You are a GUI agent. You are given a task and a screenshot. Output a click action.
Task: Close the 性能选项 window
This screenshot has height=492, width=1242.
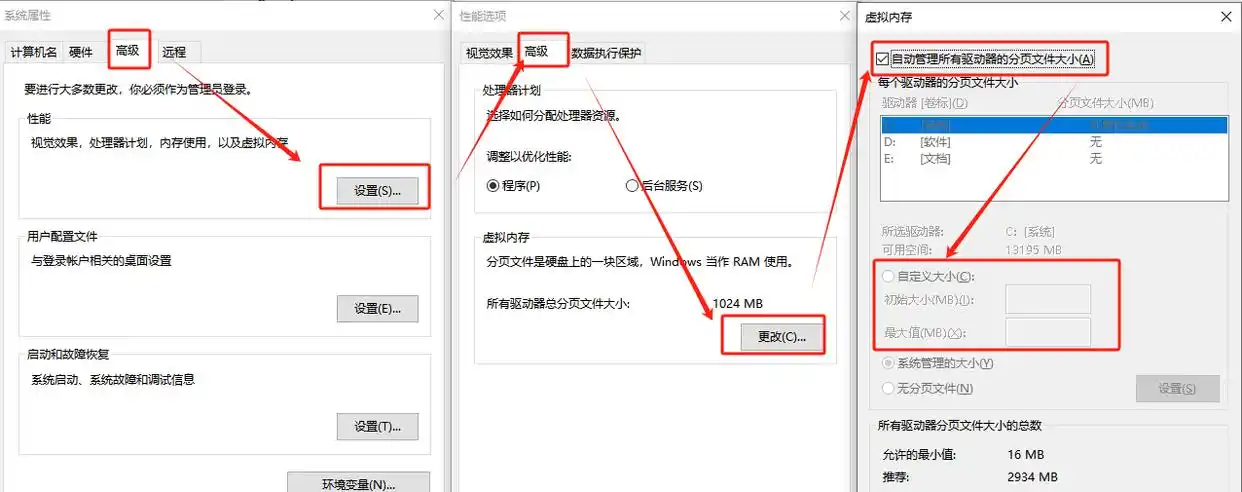pos(843,15)
